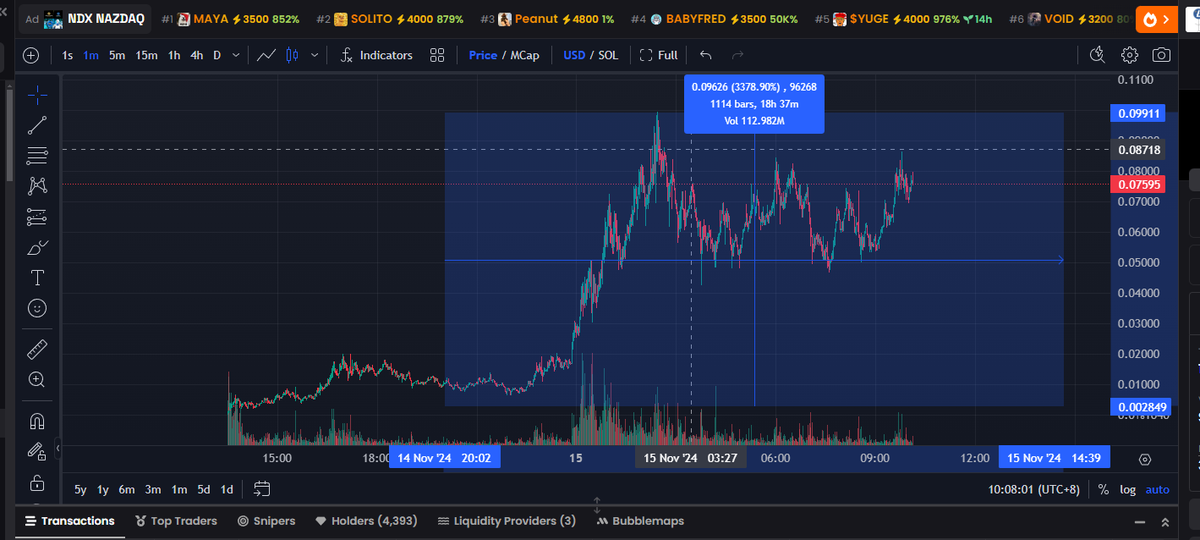Toggle magnet mode for drawings
The image size is (1200, 540).
[37, 421]
